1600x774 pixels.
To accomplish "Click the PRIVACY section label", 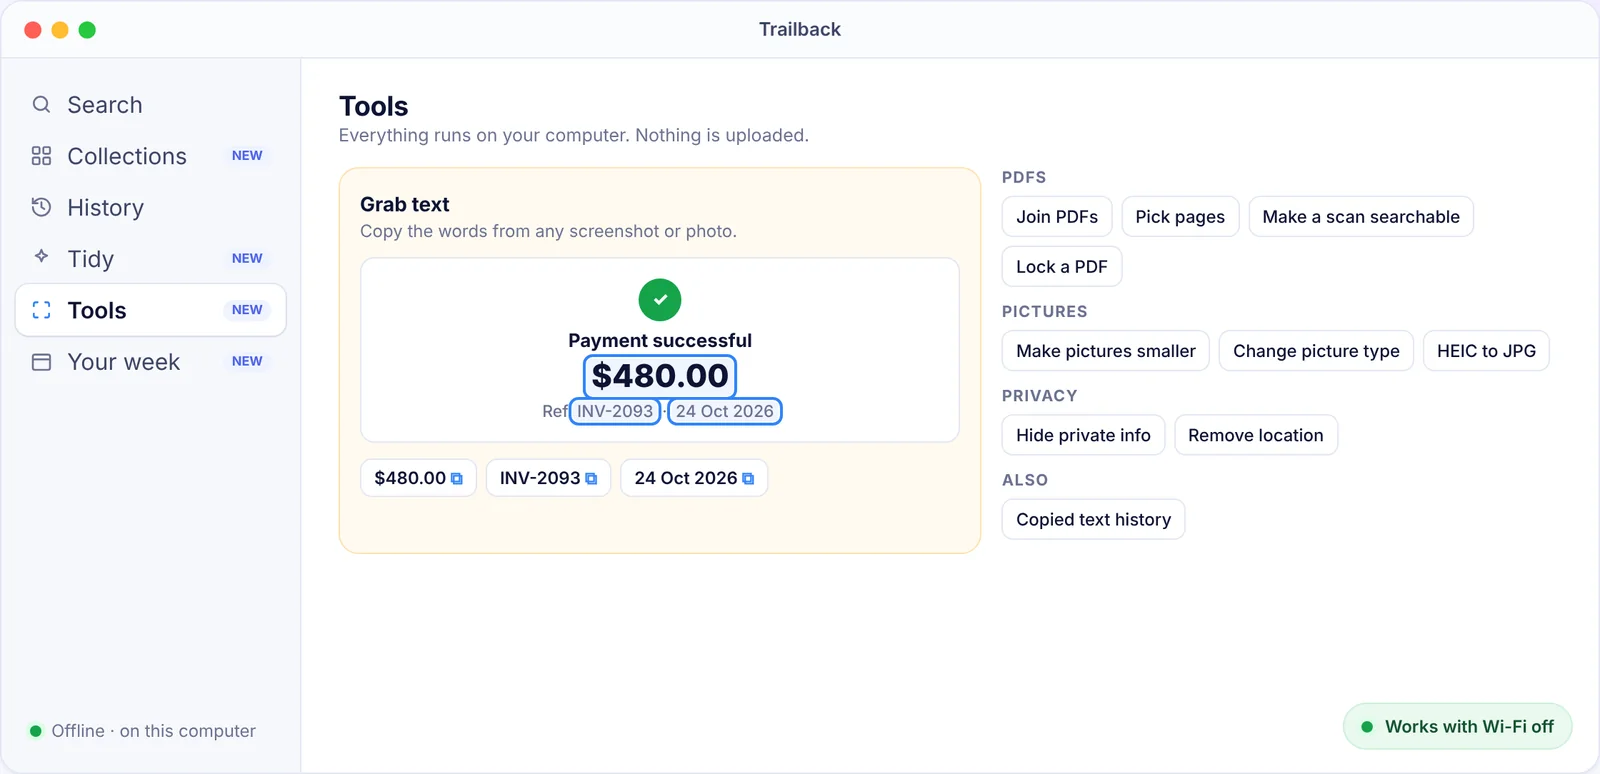I will coord(1040,396).
